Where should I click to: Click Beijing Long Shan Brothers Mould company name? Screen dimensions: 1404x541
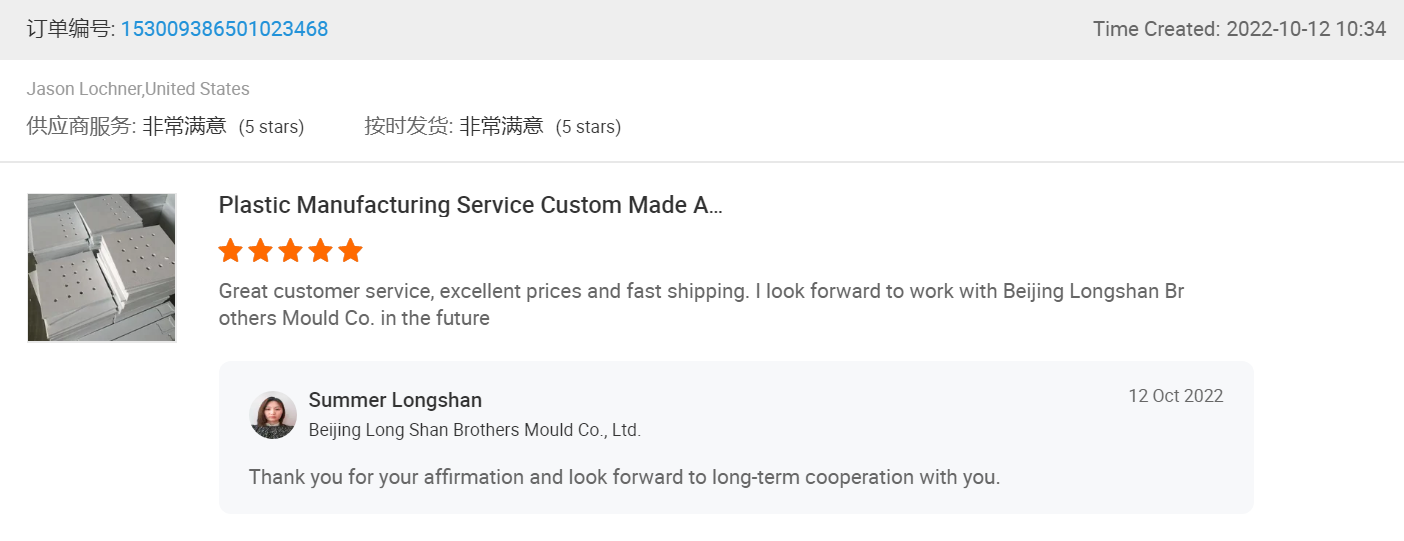(x=474, y=430)
